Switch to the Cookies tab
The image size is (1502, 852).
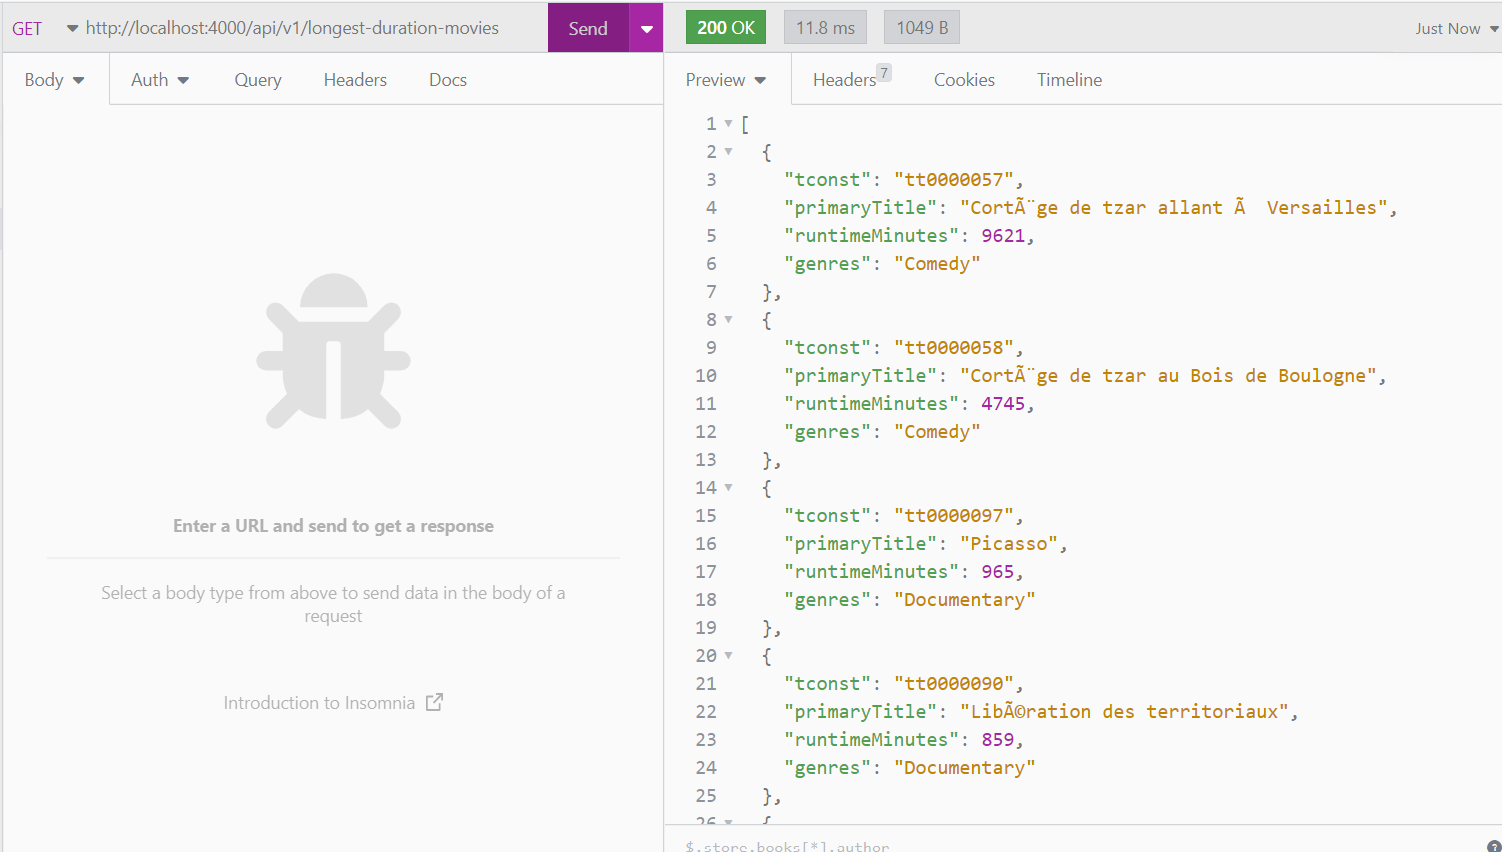click(x=963, y=79)
